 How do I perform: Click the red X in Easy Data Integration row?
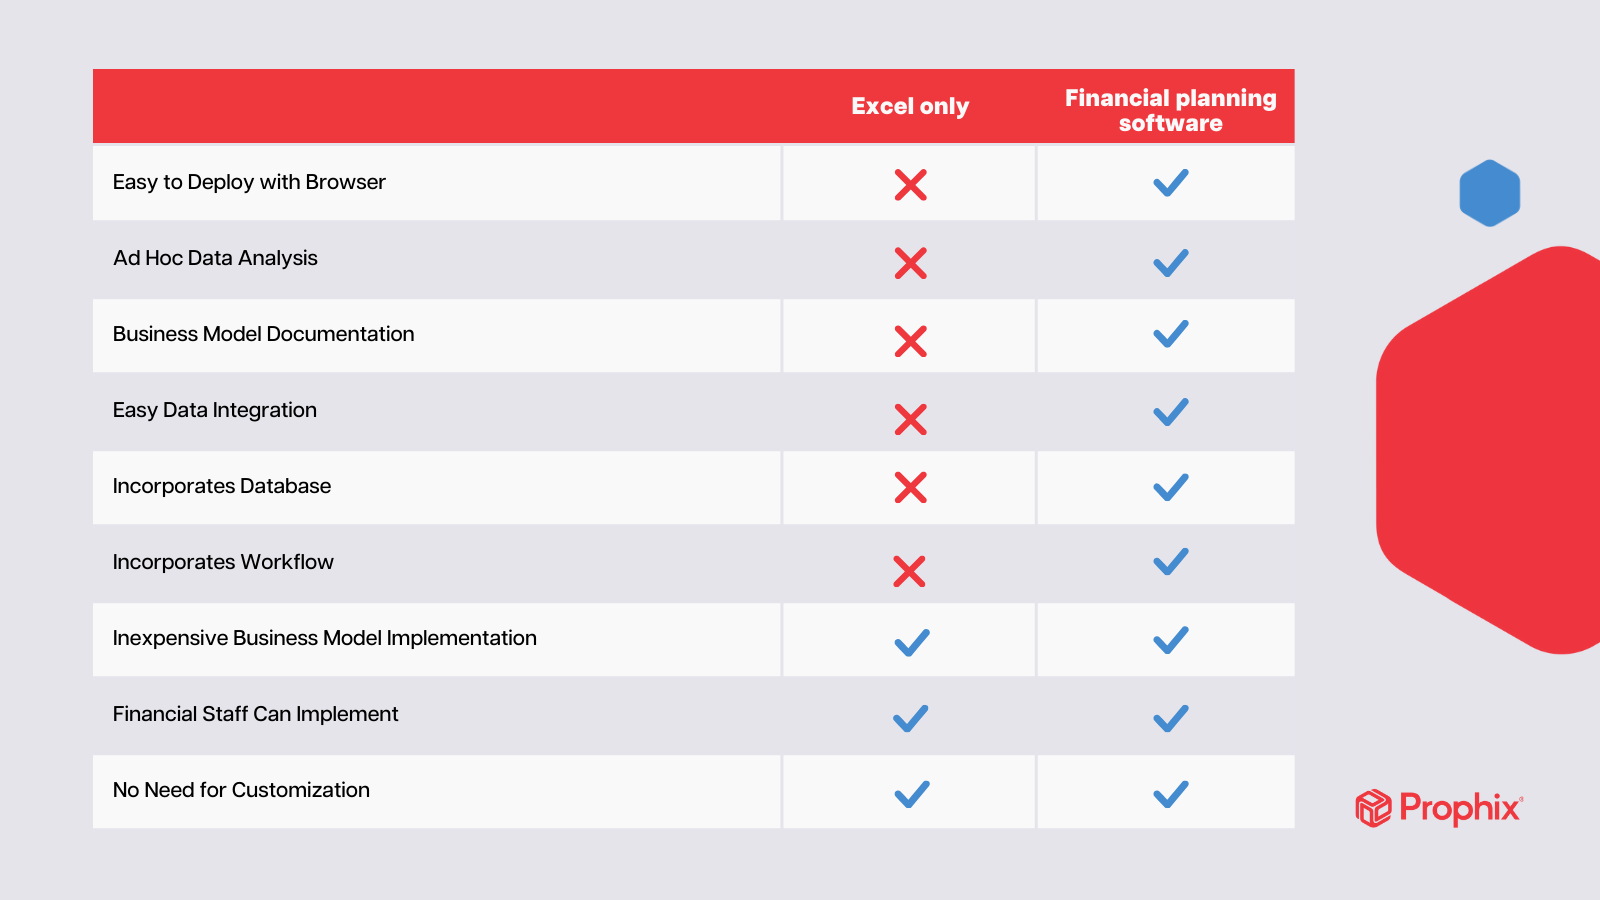(910, 419)
